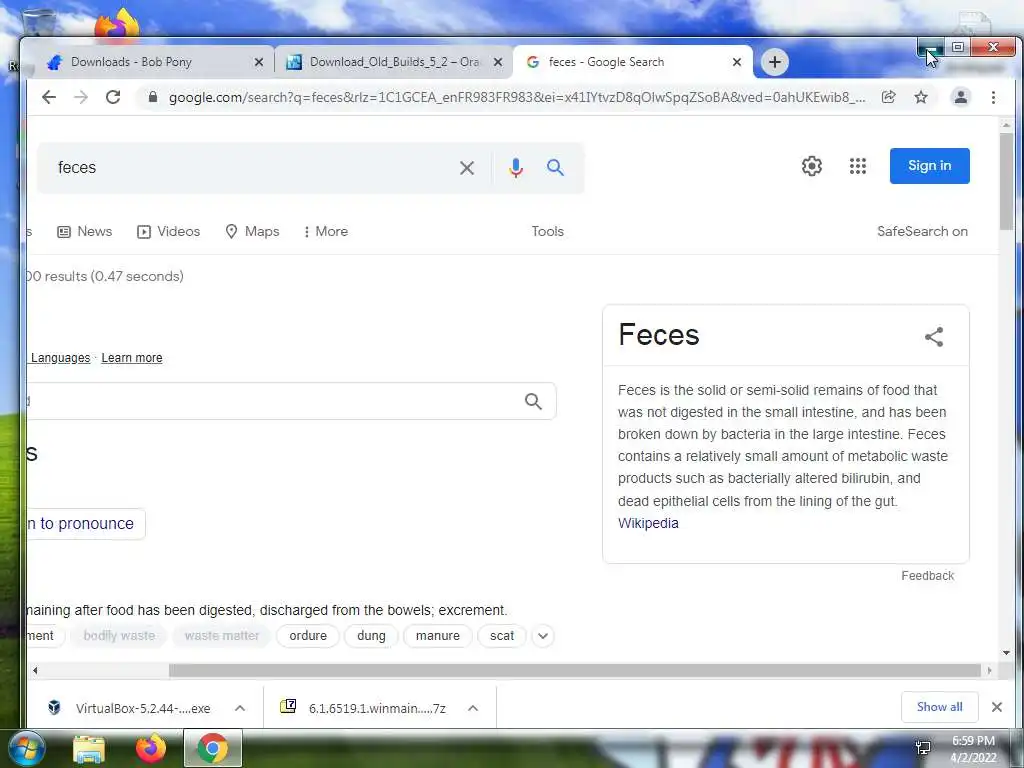Launch Firefox from the taskbar
1024x768 pixels.
[151, 748]
